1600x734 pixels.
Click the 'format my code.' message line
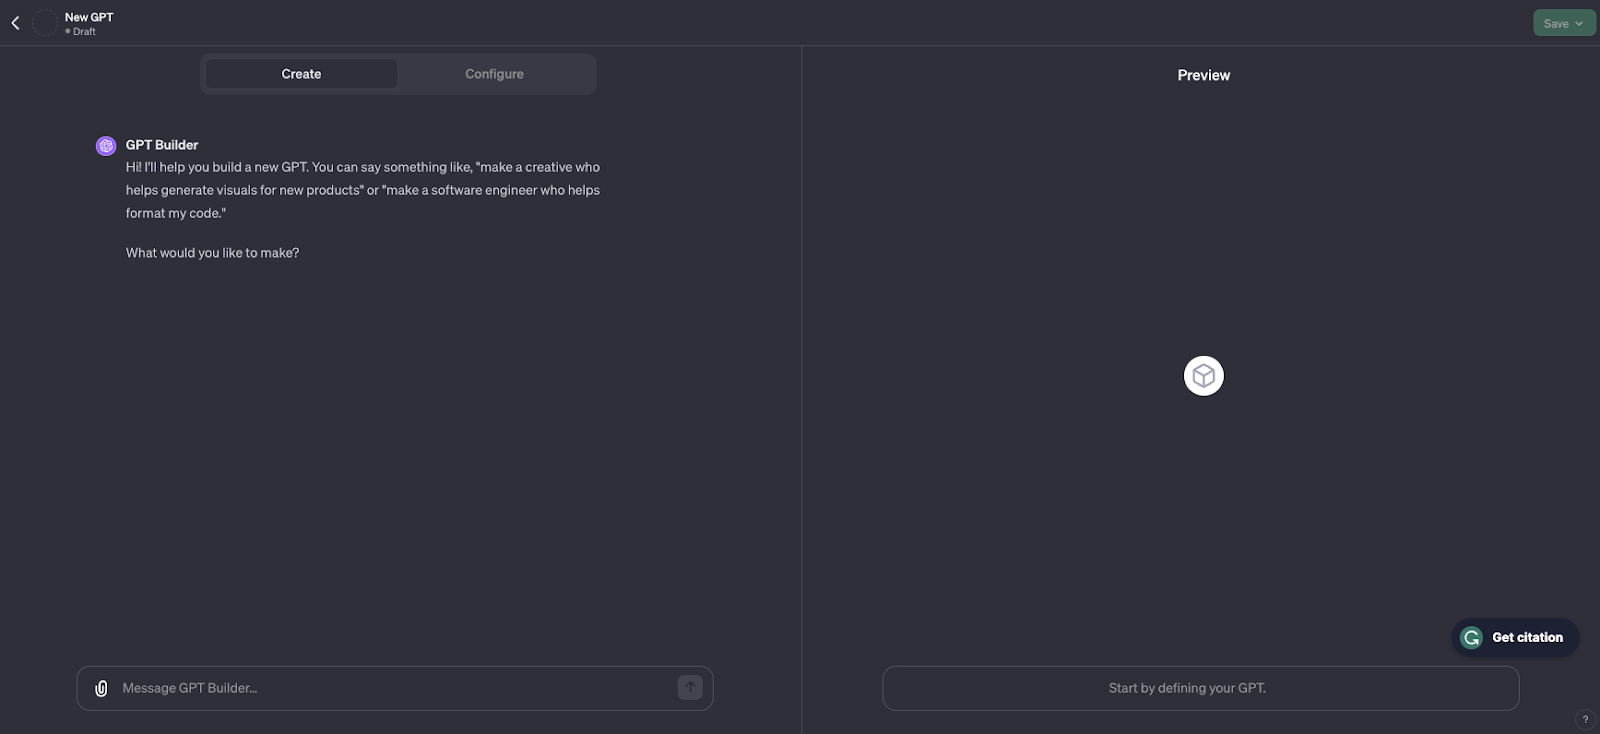[x=176, y=213]
